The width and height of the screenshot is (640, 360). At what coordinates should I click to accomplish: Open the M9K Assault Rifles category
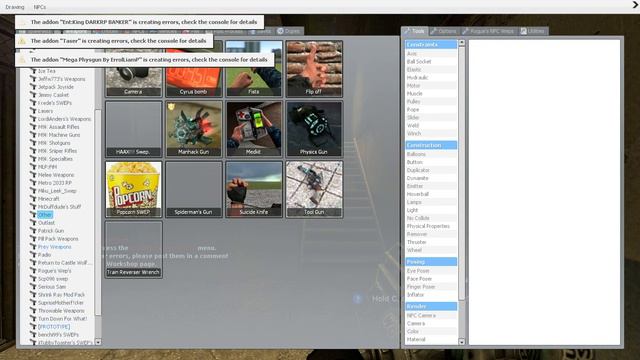pos(58,127)
